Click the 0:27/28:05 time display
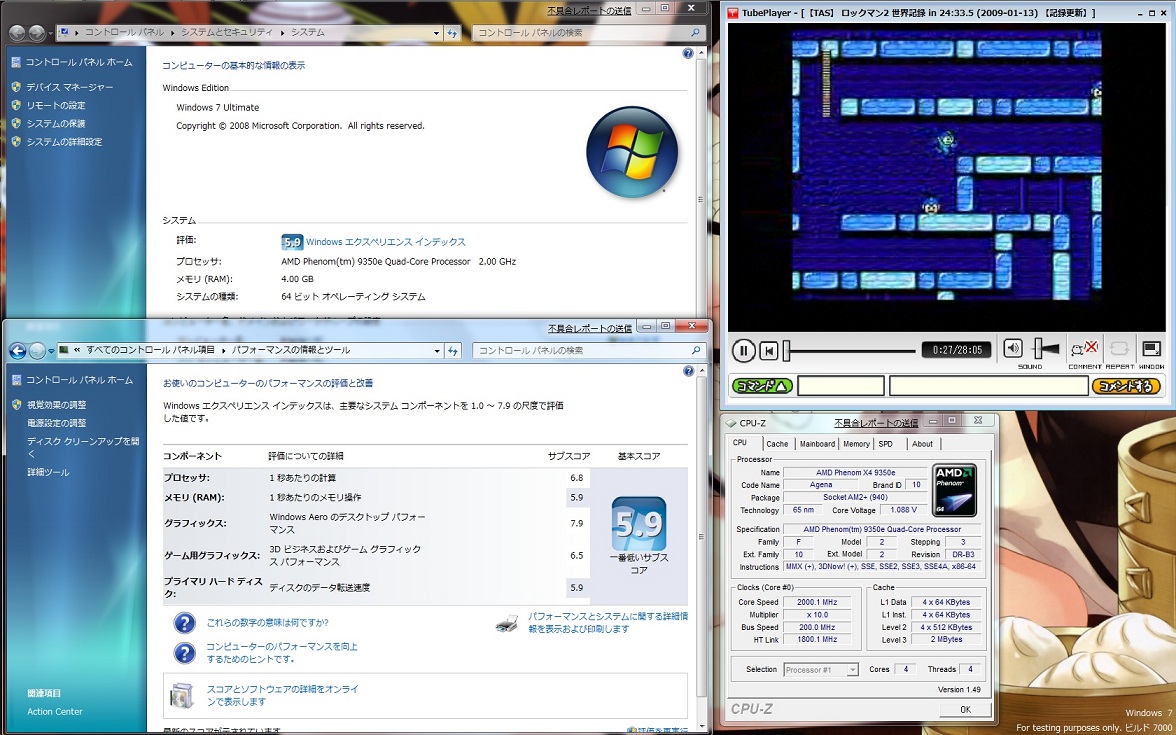 (956, 350)
